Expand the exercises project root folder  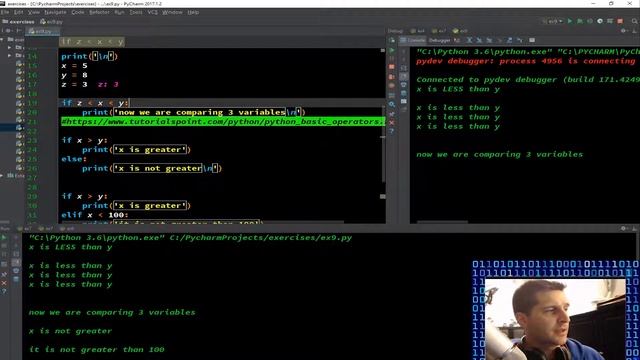point(2,40)
